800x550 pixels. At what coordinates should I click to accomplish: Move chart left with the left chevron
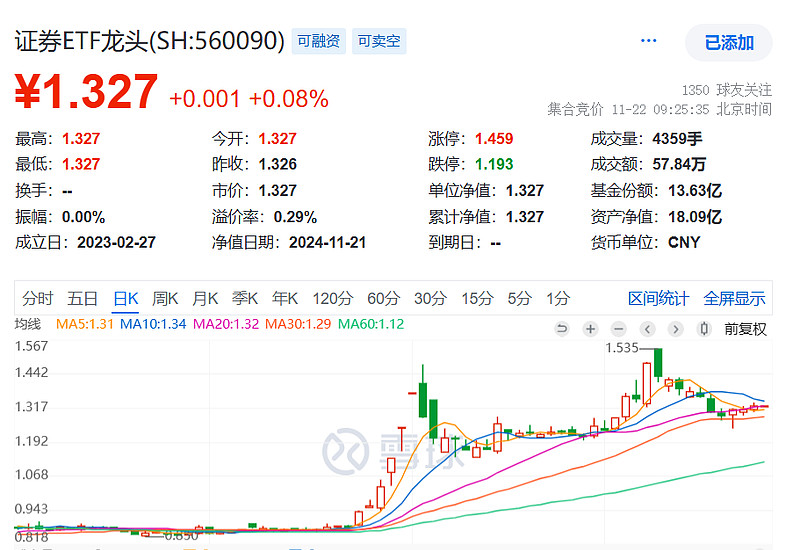(647, 329)
